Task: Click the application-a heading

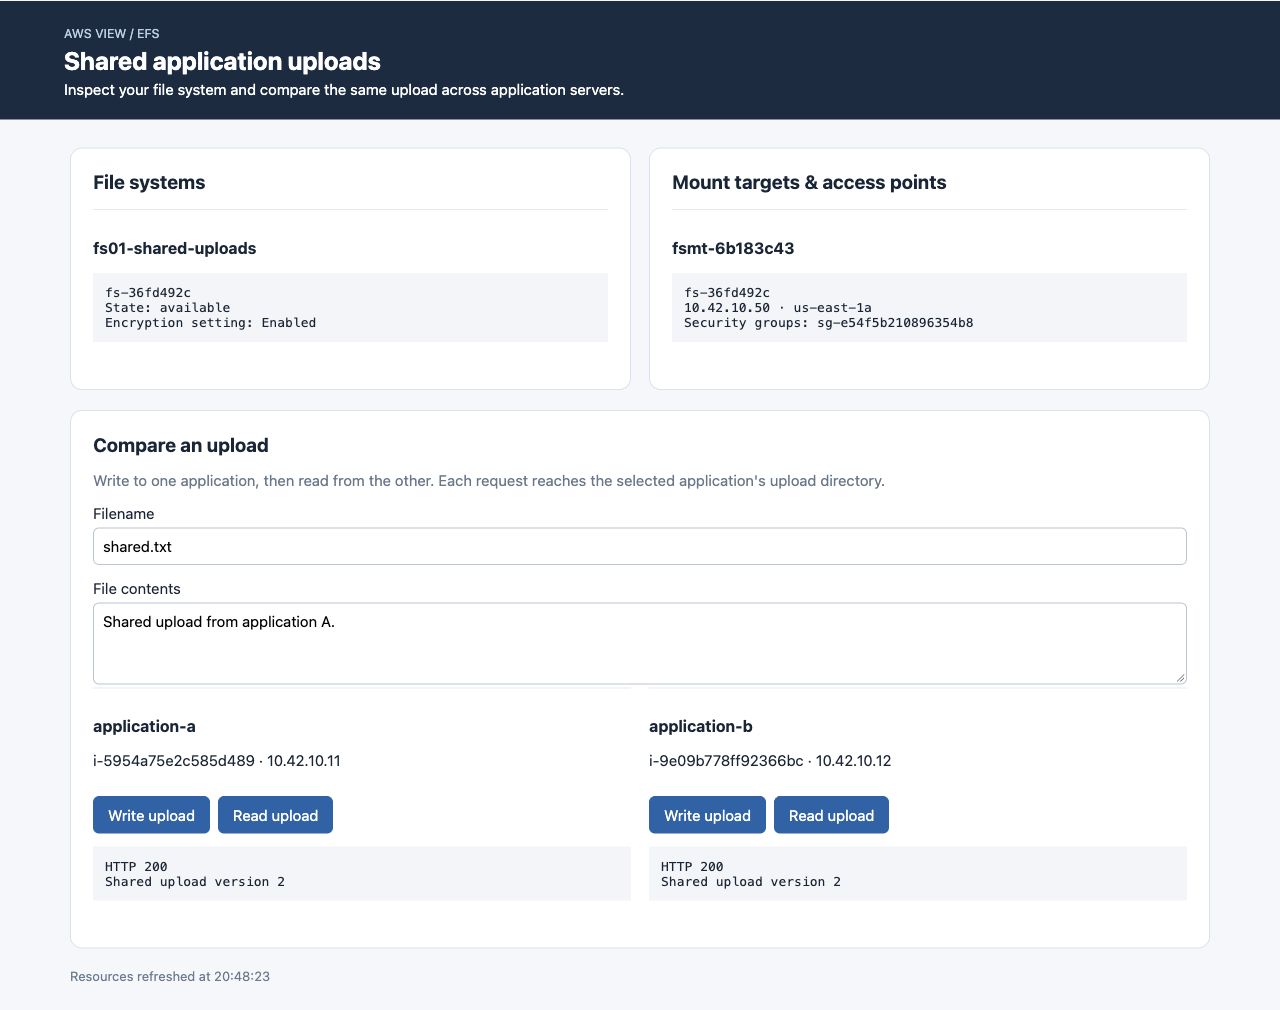Action: click(x=144, y=726)
